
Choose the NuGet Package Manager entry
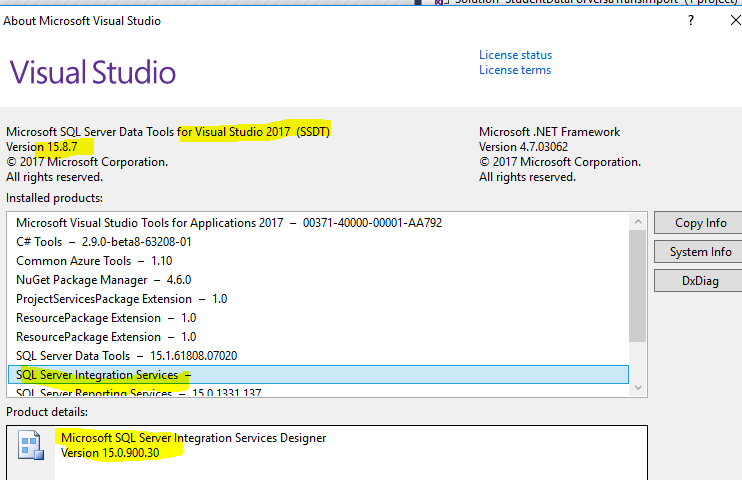(103, 280)
